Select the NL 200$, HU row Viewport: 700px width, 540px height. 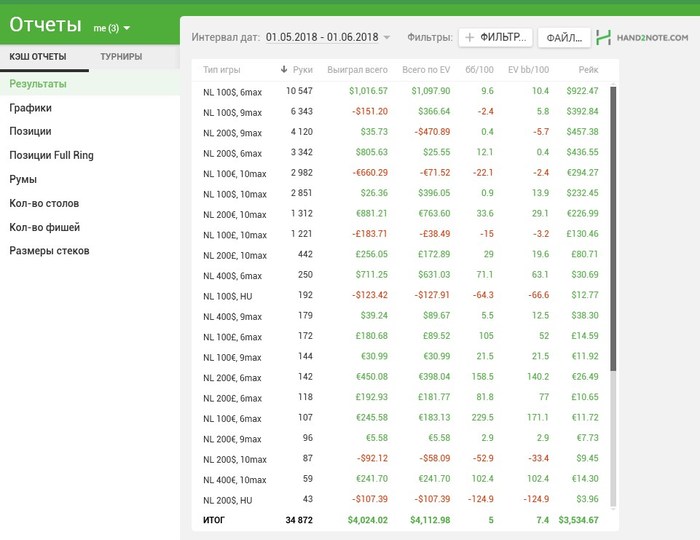coord(400,500)
